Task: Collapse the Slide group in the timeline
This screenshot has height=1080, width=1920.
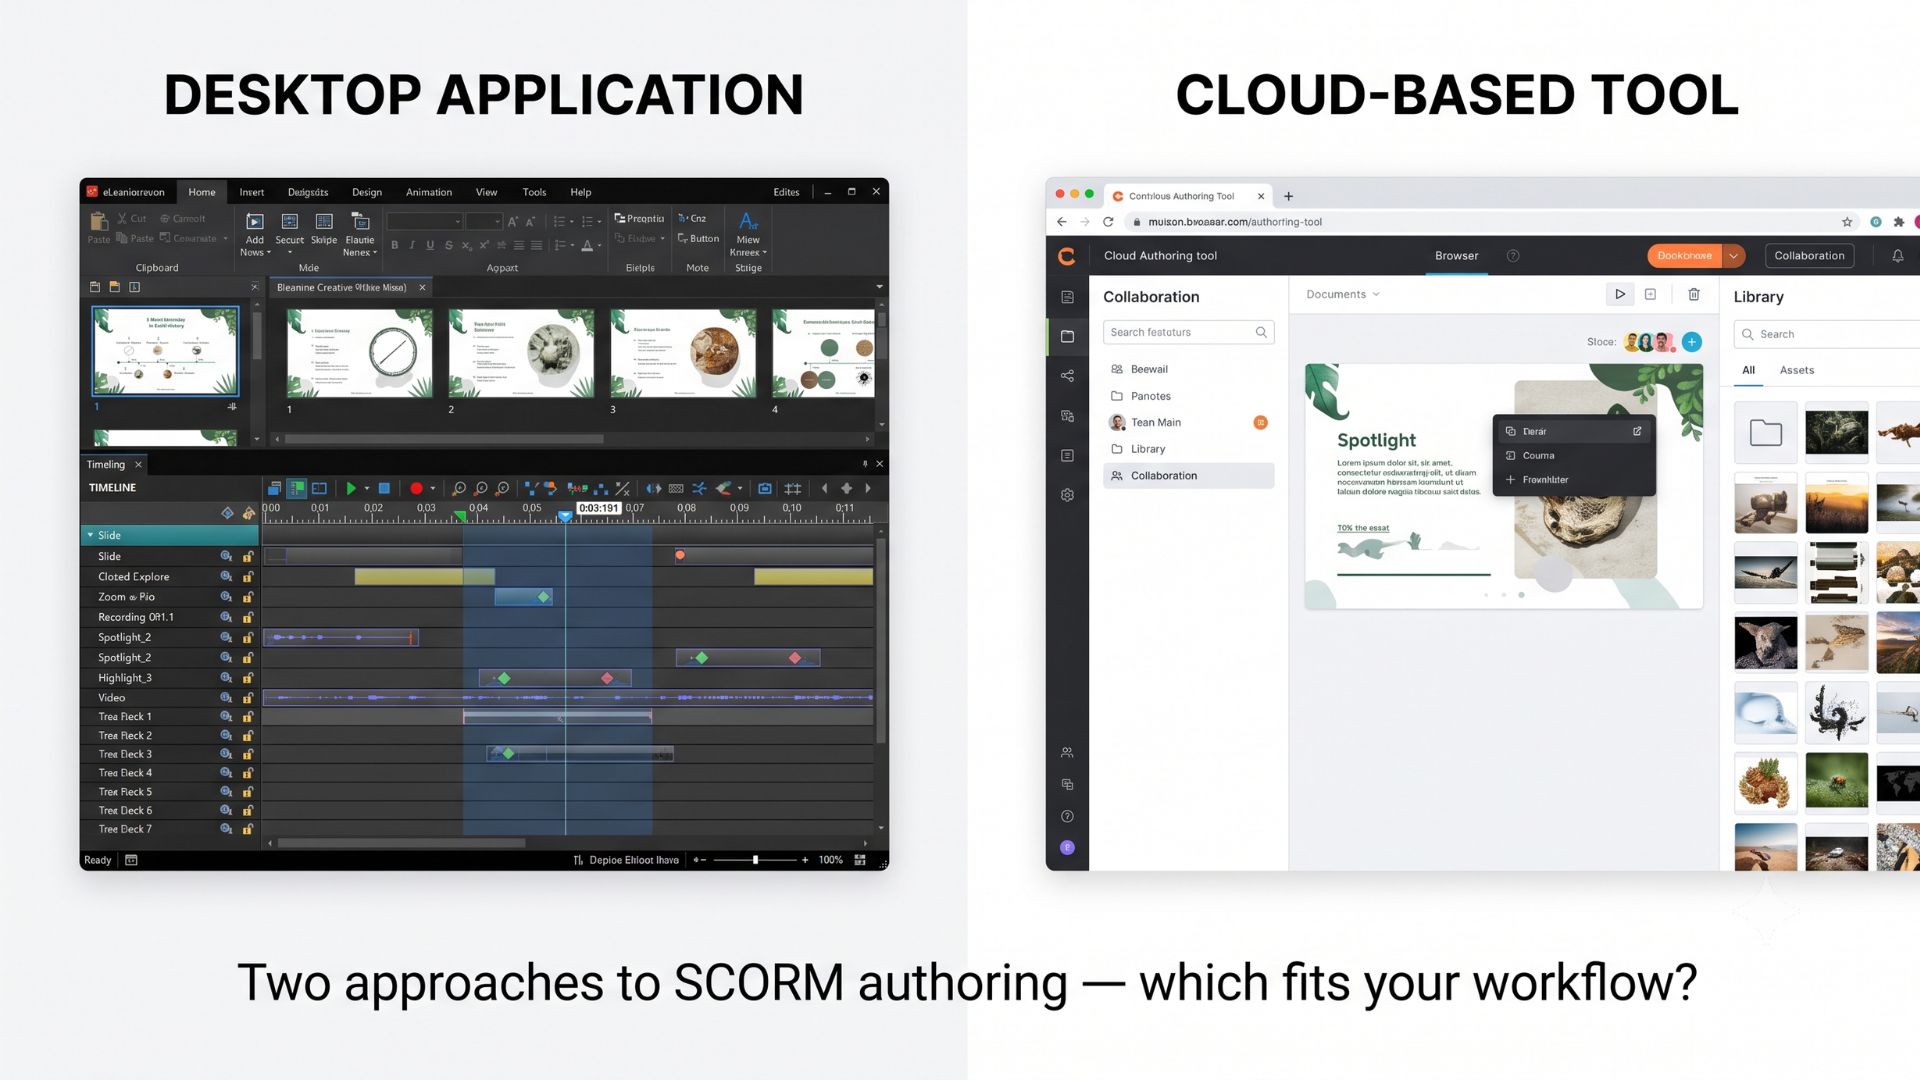Action: point(90,535)
